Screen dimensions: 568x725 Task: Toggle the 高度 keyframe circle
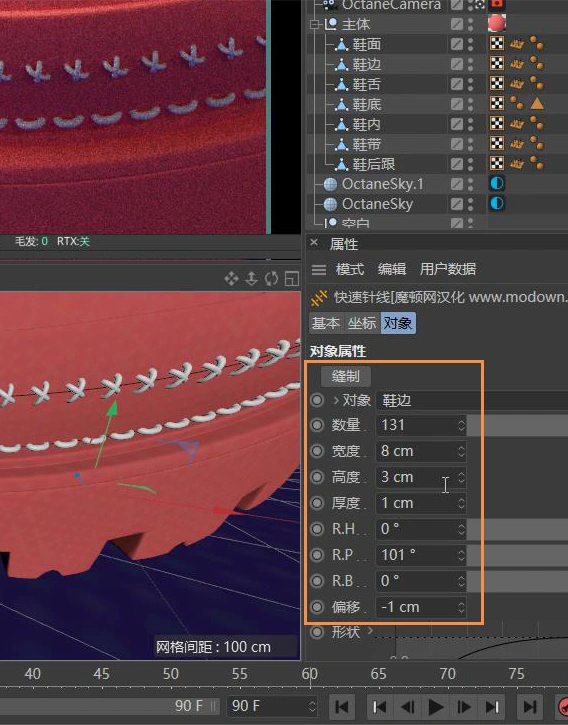pyautogui.click(x=317, y=477)
